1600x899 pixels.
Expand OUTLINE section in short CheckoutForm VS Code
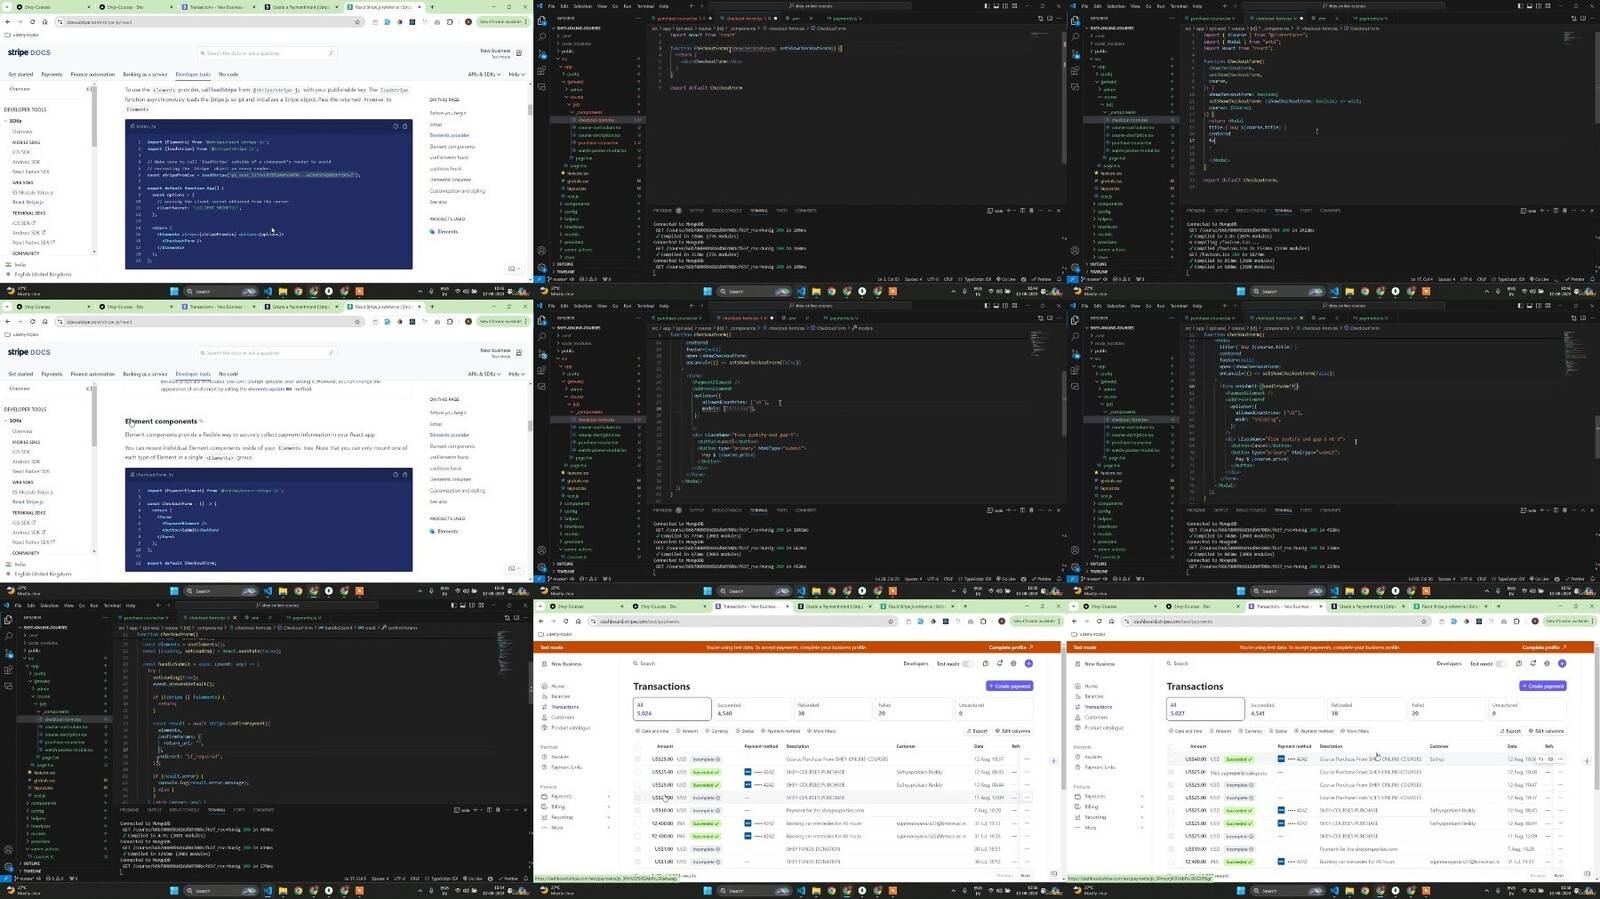(x=563, y=264)
